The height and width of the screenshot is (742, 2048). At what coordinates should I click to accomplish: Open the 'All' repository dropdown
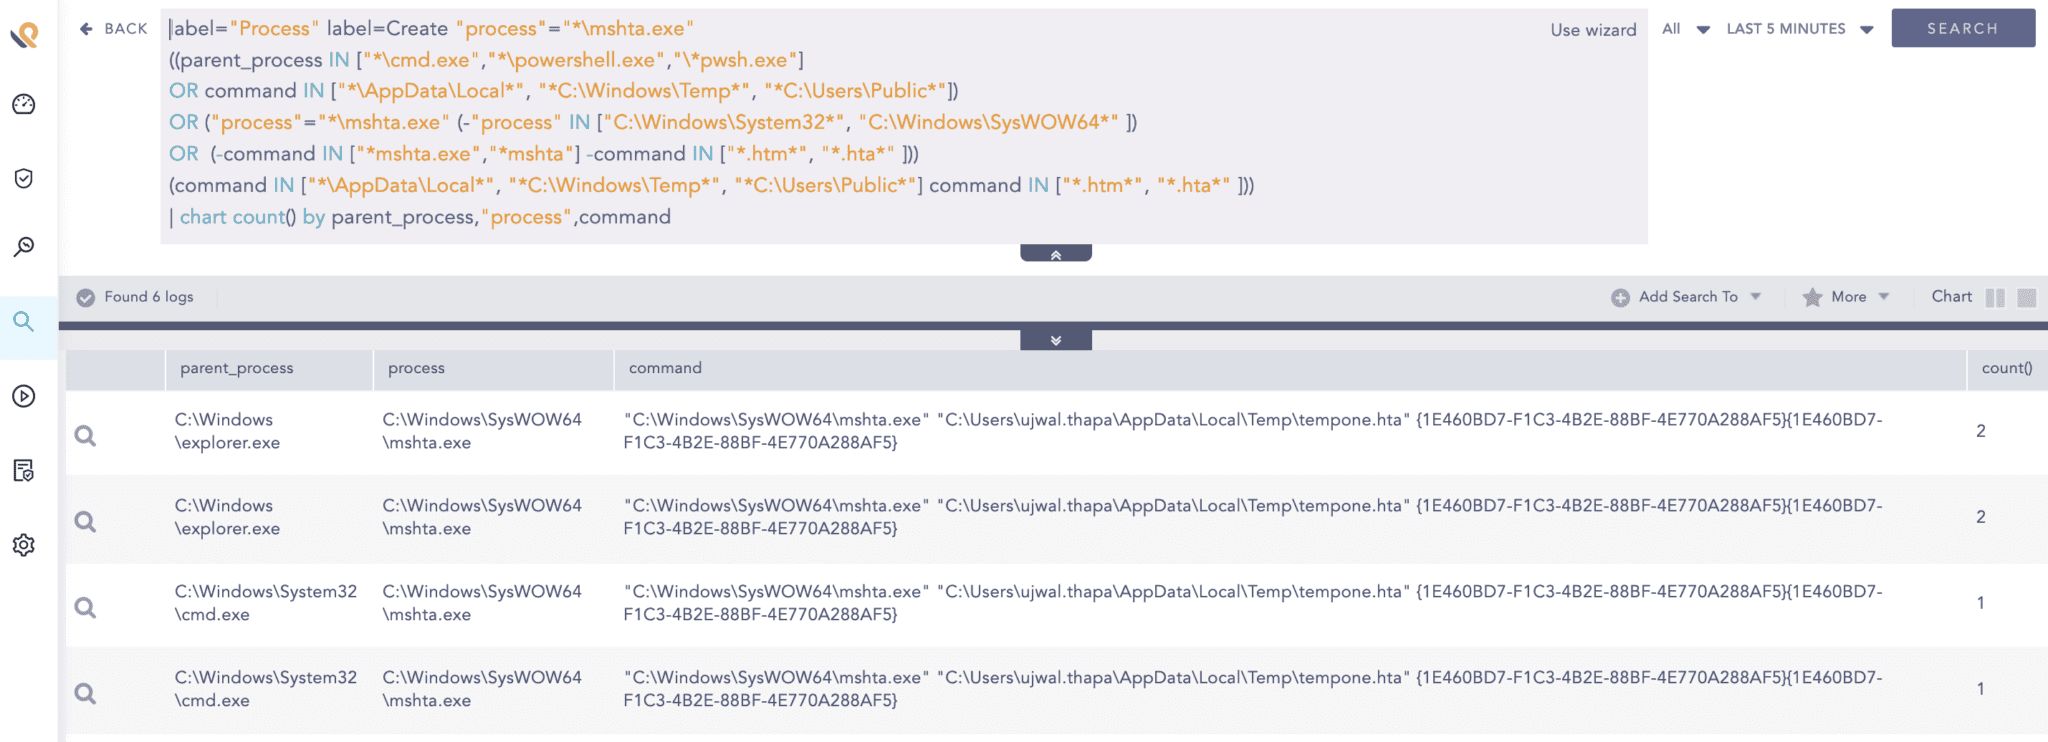[x=1685, y=29]
